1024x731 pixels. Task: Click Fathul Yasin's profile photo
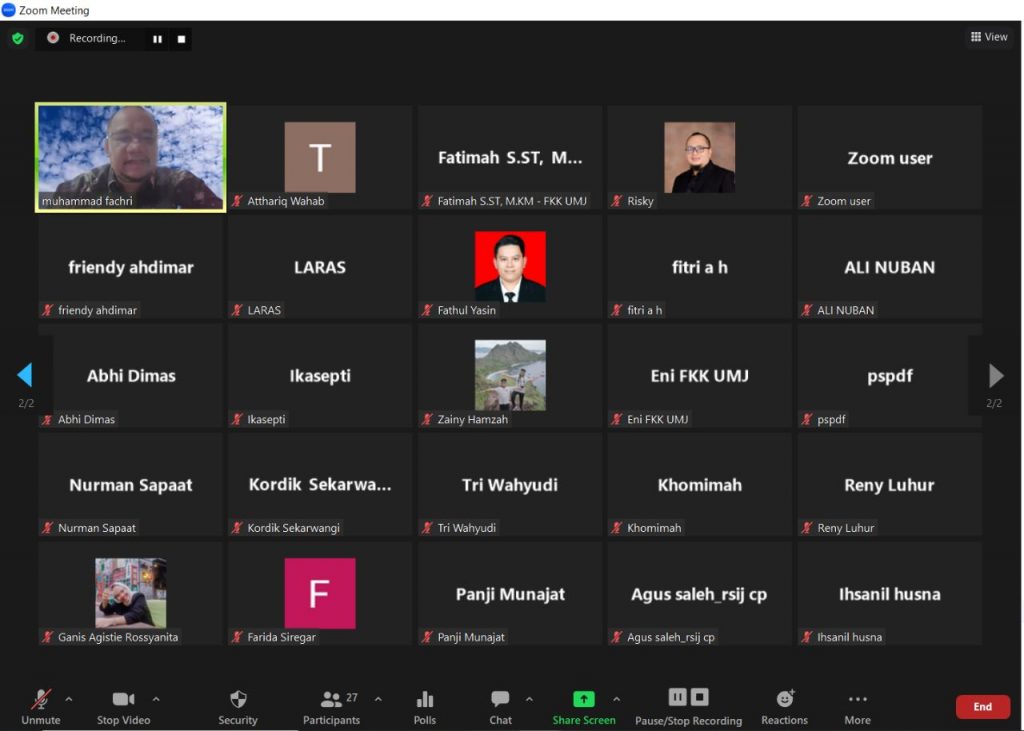(x=510, y=267)
